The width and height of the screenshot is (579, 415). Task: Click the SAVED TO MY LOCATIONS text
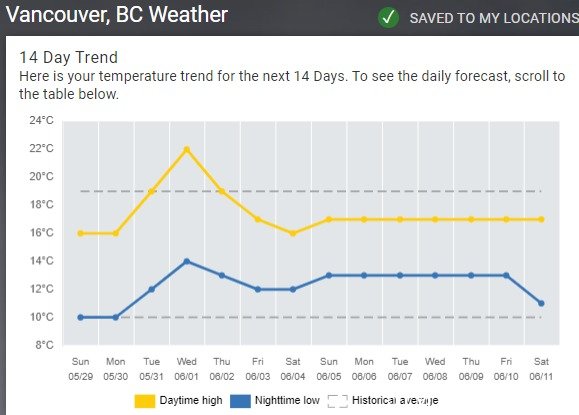pyautogui.click(x=494, y=18)
